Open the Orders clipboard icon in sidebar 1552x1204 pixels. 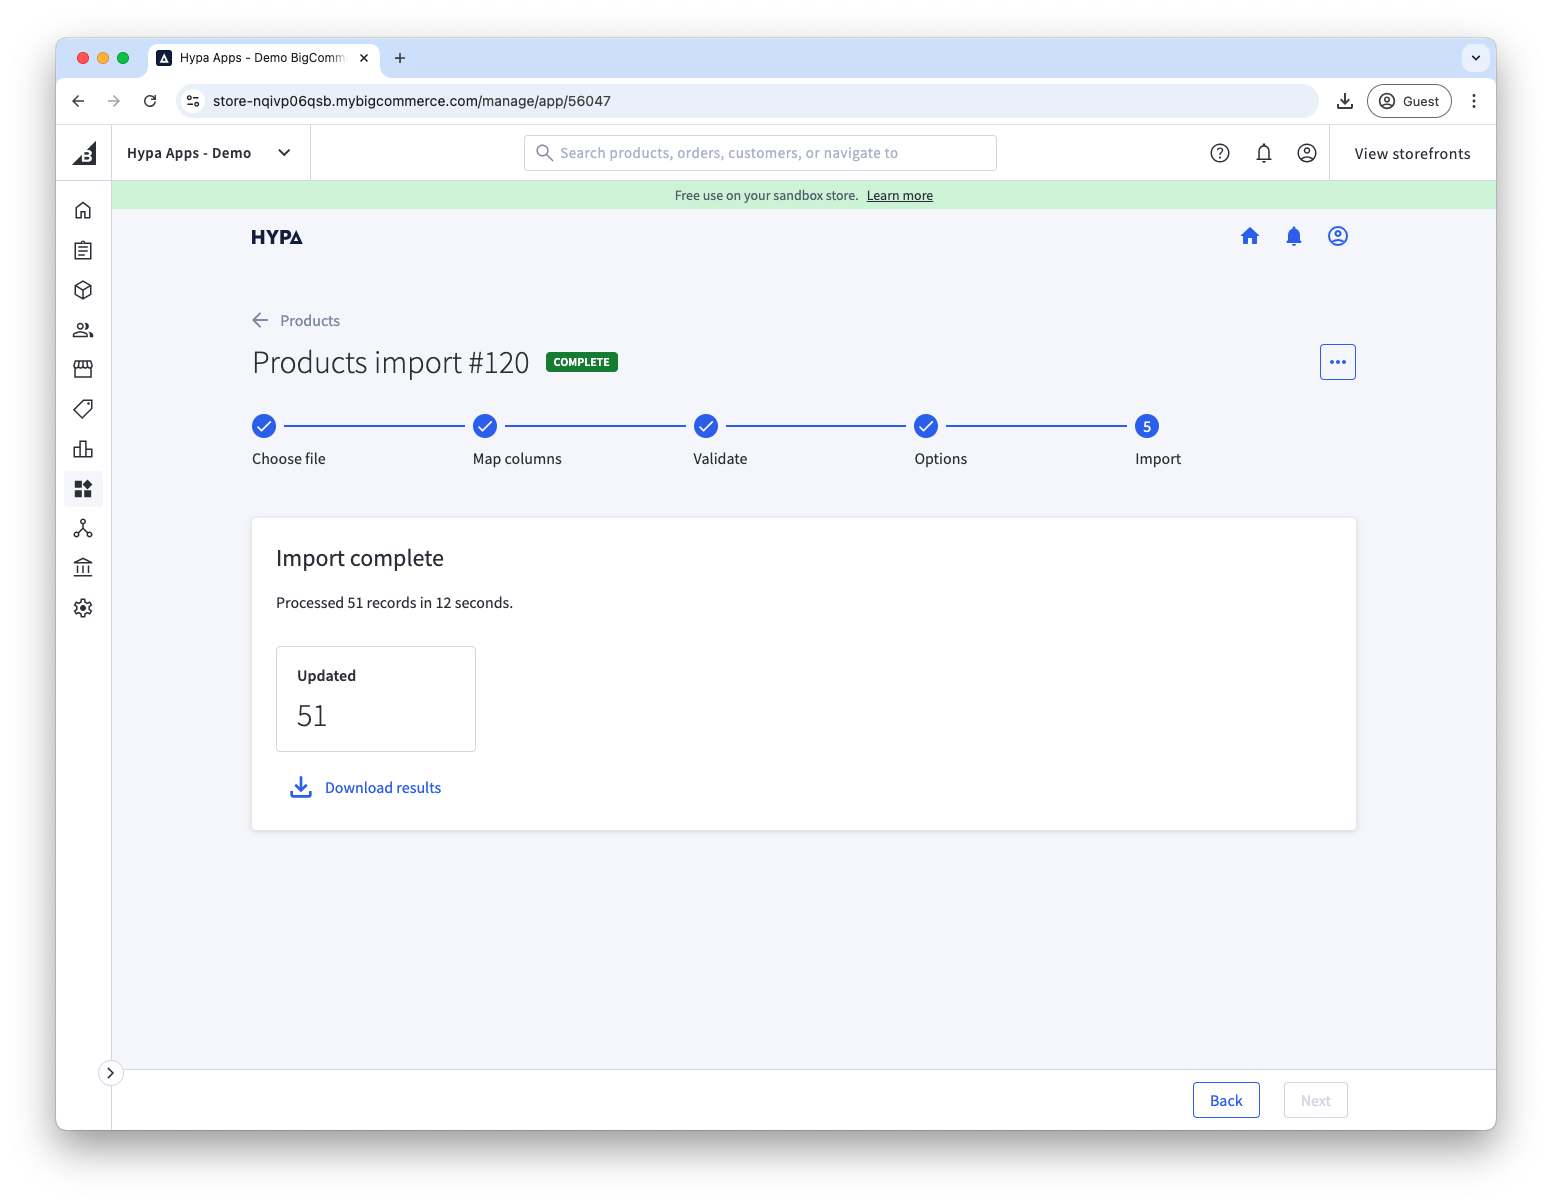83,250
